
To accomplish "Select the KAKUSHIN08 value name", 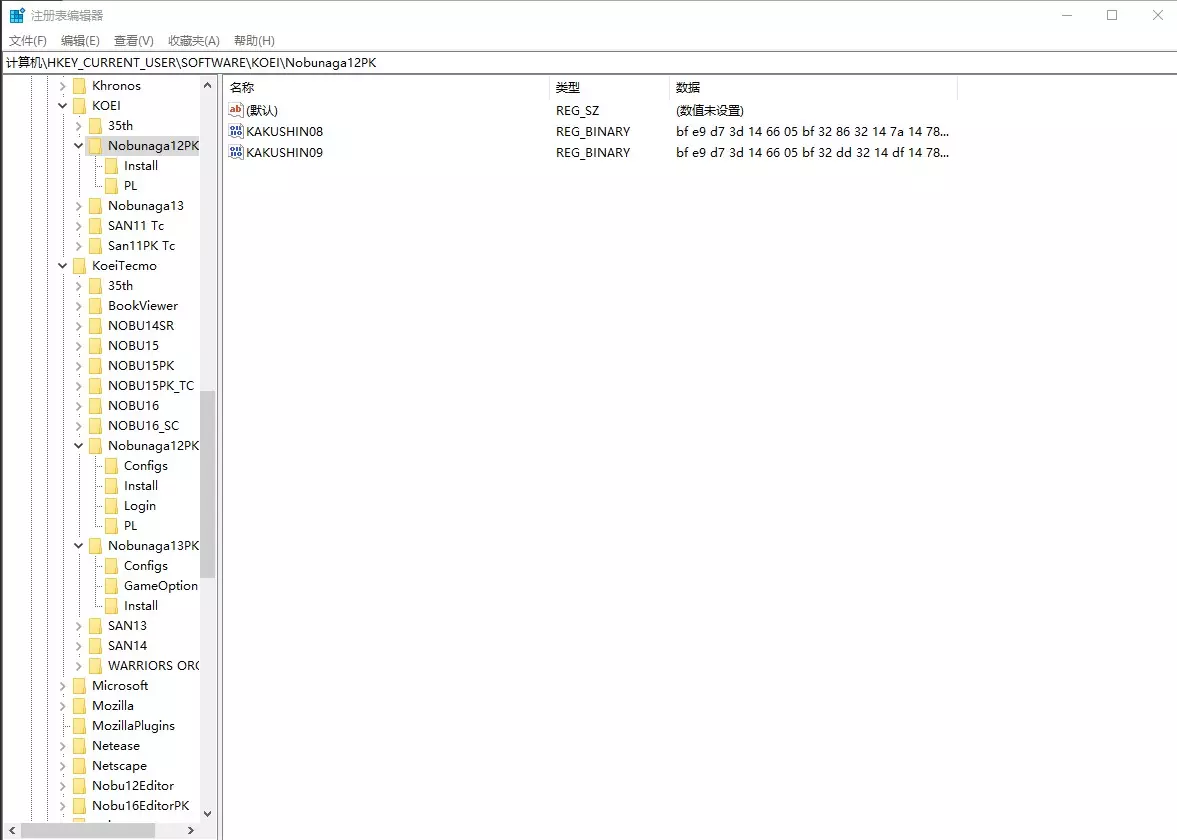I will [x=284, y=131].
